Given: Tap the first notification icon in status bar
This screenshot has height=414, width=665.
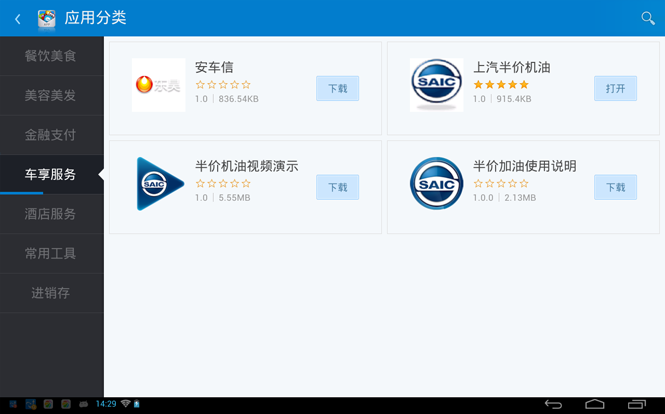Looking at the screenshot, I should click(13, 404).
